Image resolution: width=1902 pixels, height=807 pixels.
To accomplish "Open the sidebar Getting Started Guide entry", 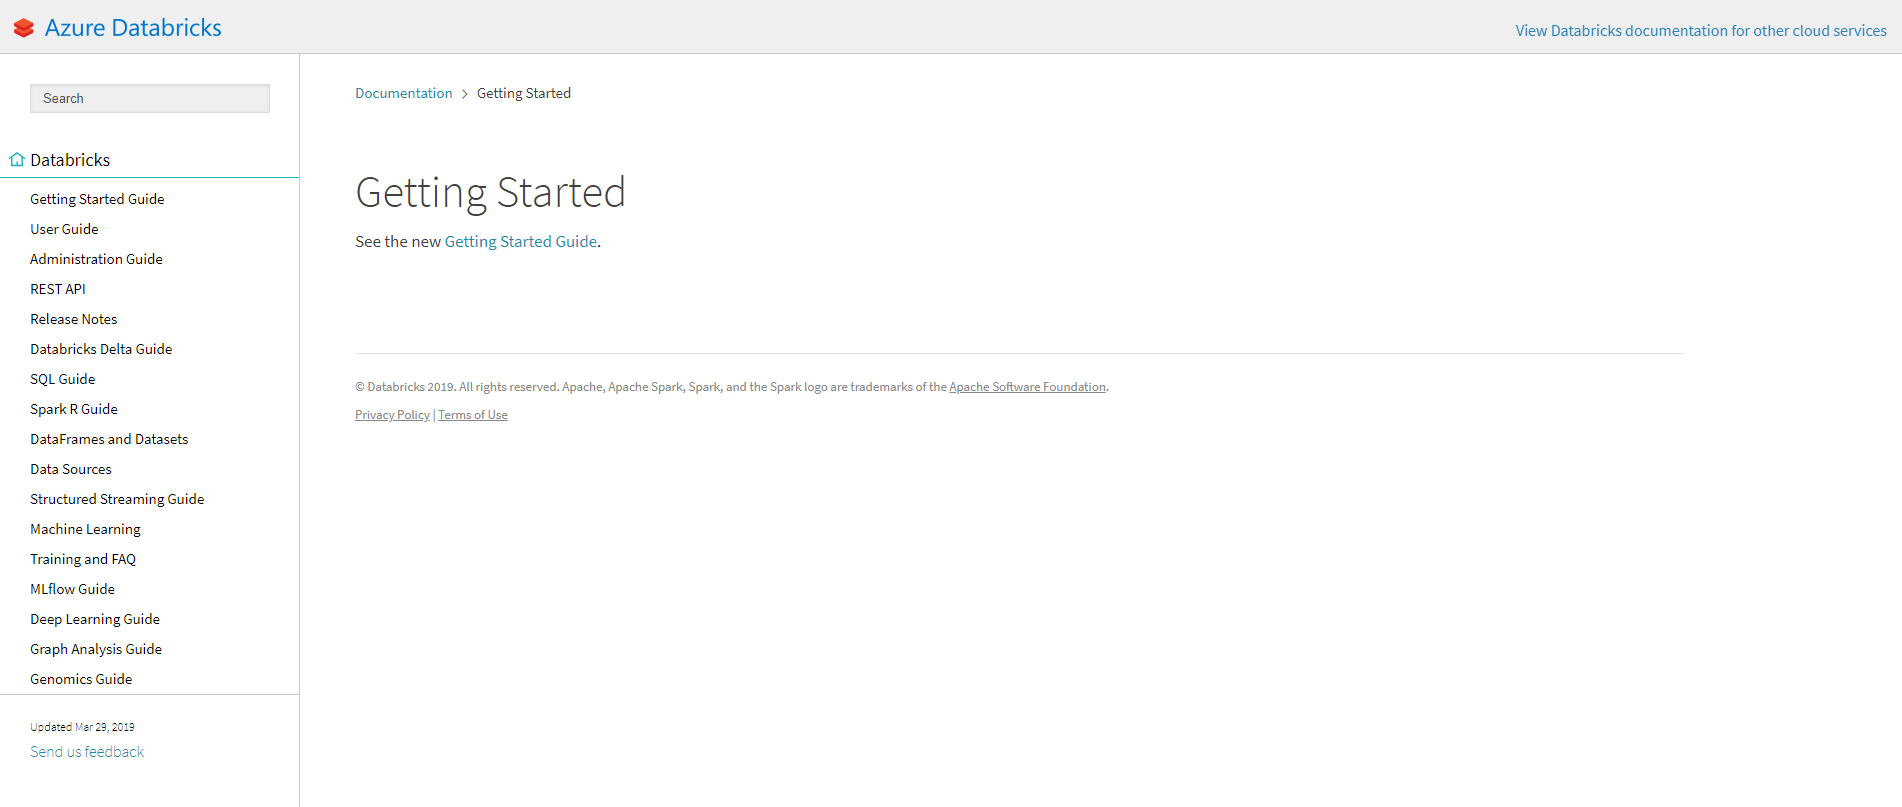I will click(97, 199).
